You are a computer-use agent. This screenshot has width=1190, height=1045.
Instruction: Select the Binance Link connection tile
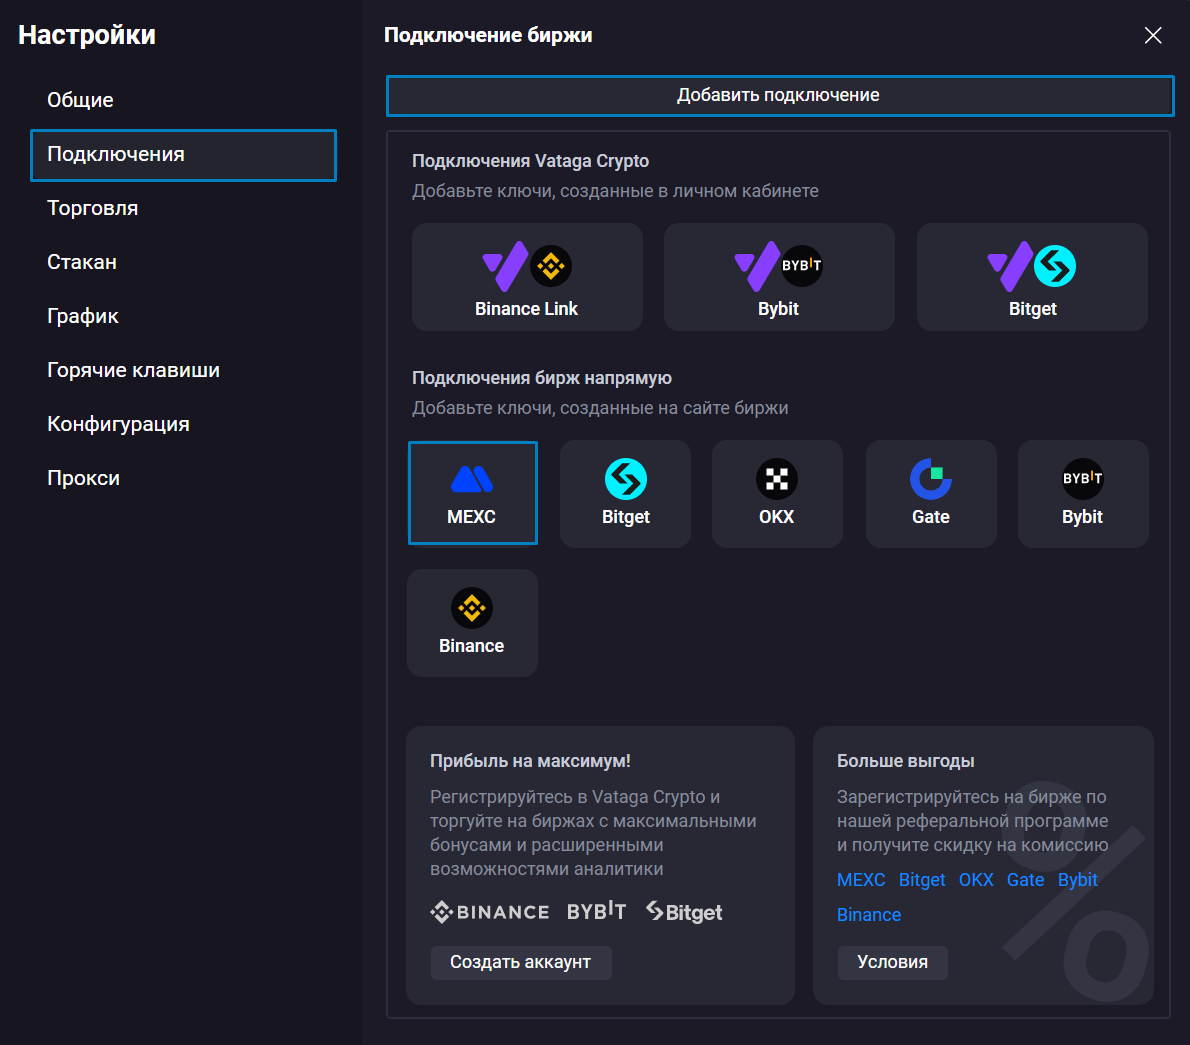click(x=527, y=277)
